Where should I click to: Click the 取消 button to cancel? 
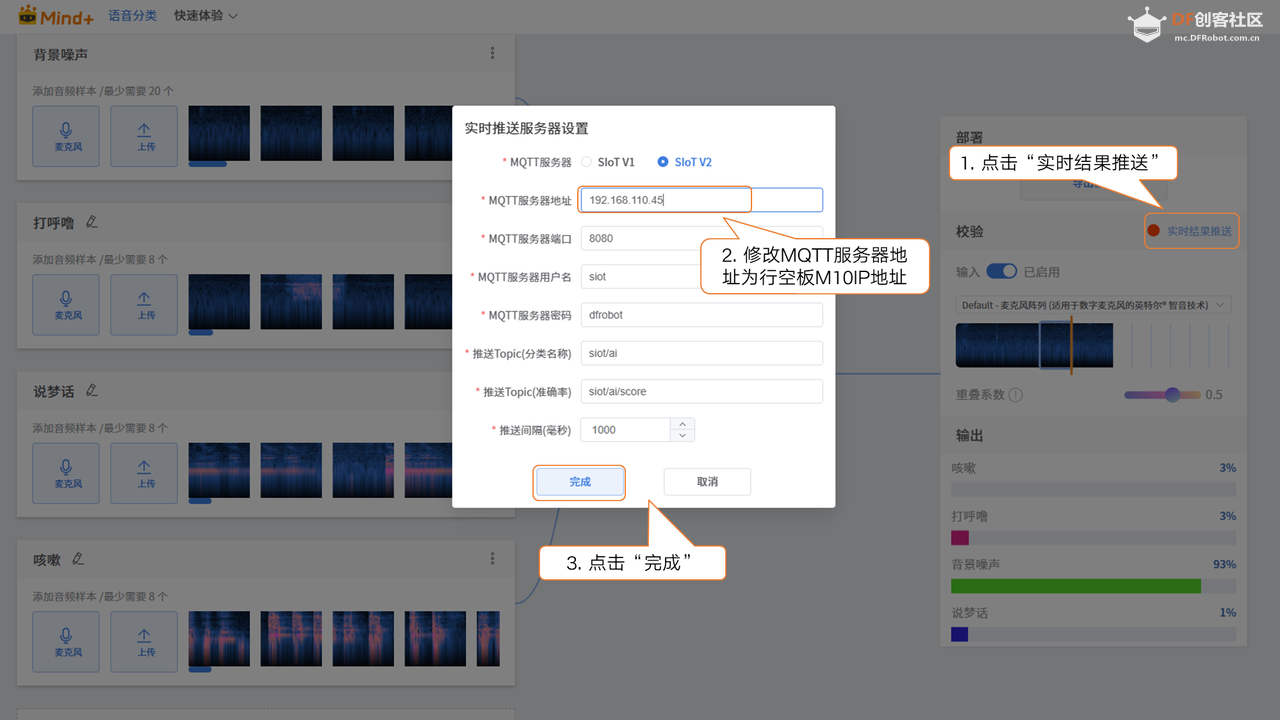click(x=707, y=481)
